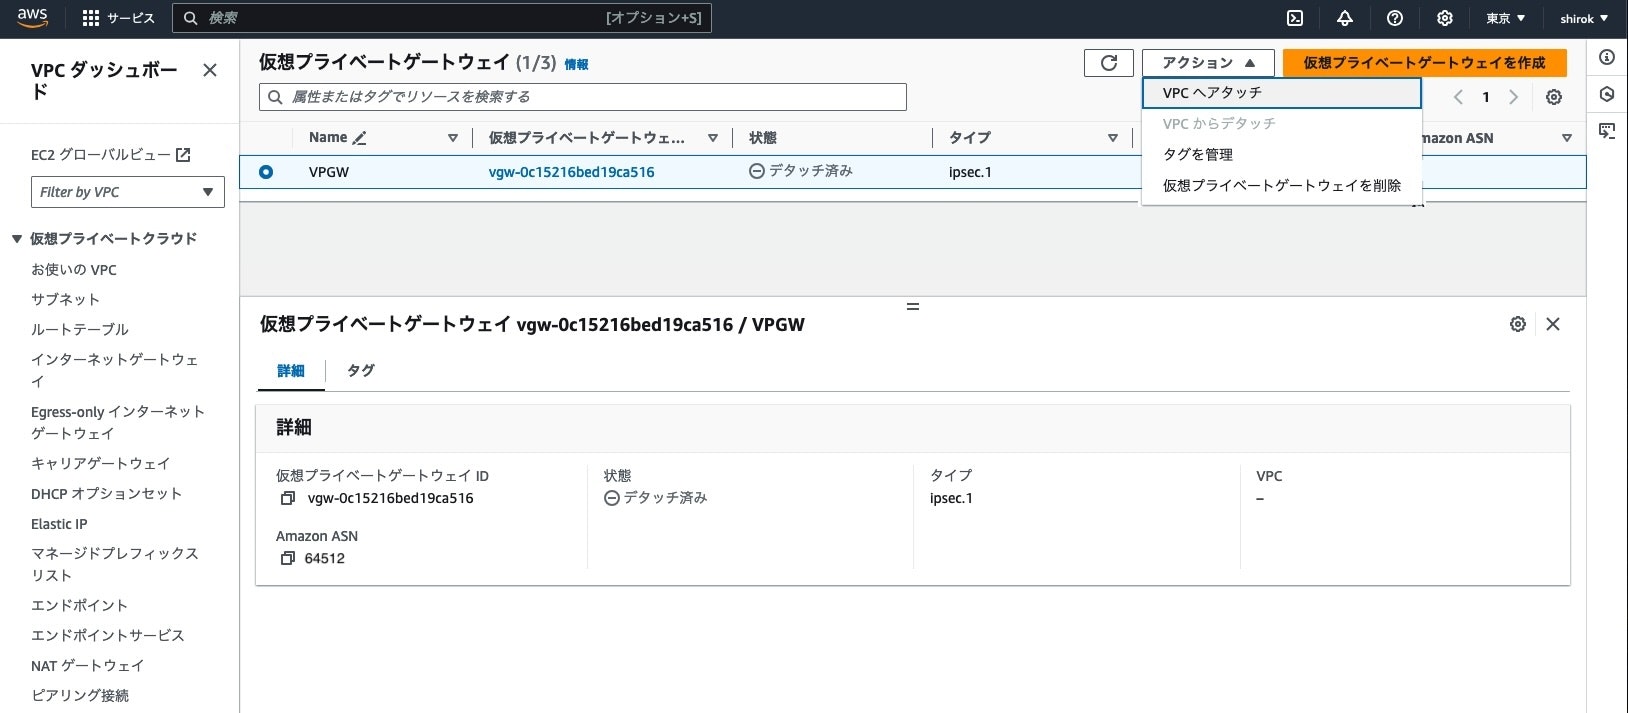Open エンドポイント in sidebar

[x=79, y=606]
